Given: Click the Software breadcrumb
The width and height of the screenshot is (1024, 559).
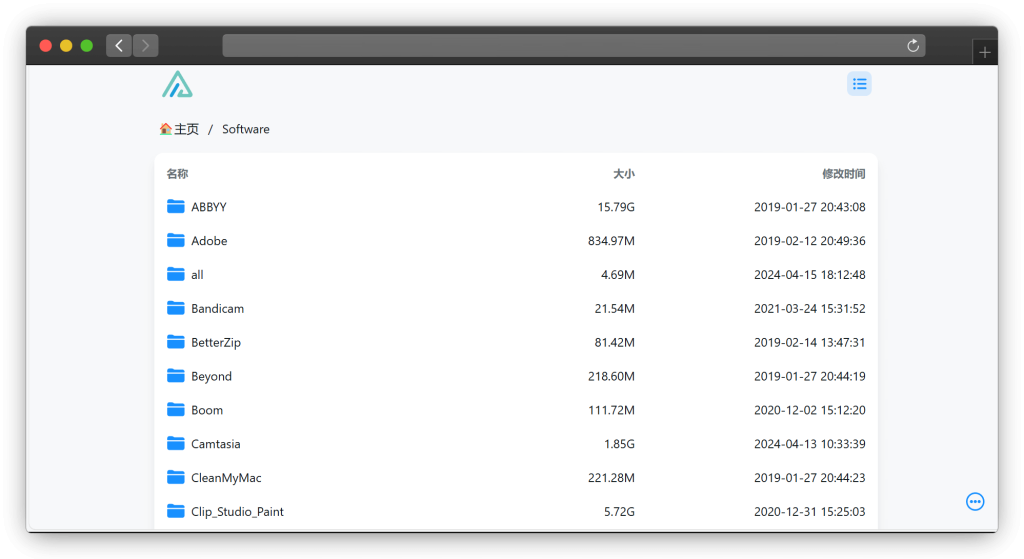Looking at the screenshot, I should 246,129.
